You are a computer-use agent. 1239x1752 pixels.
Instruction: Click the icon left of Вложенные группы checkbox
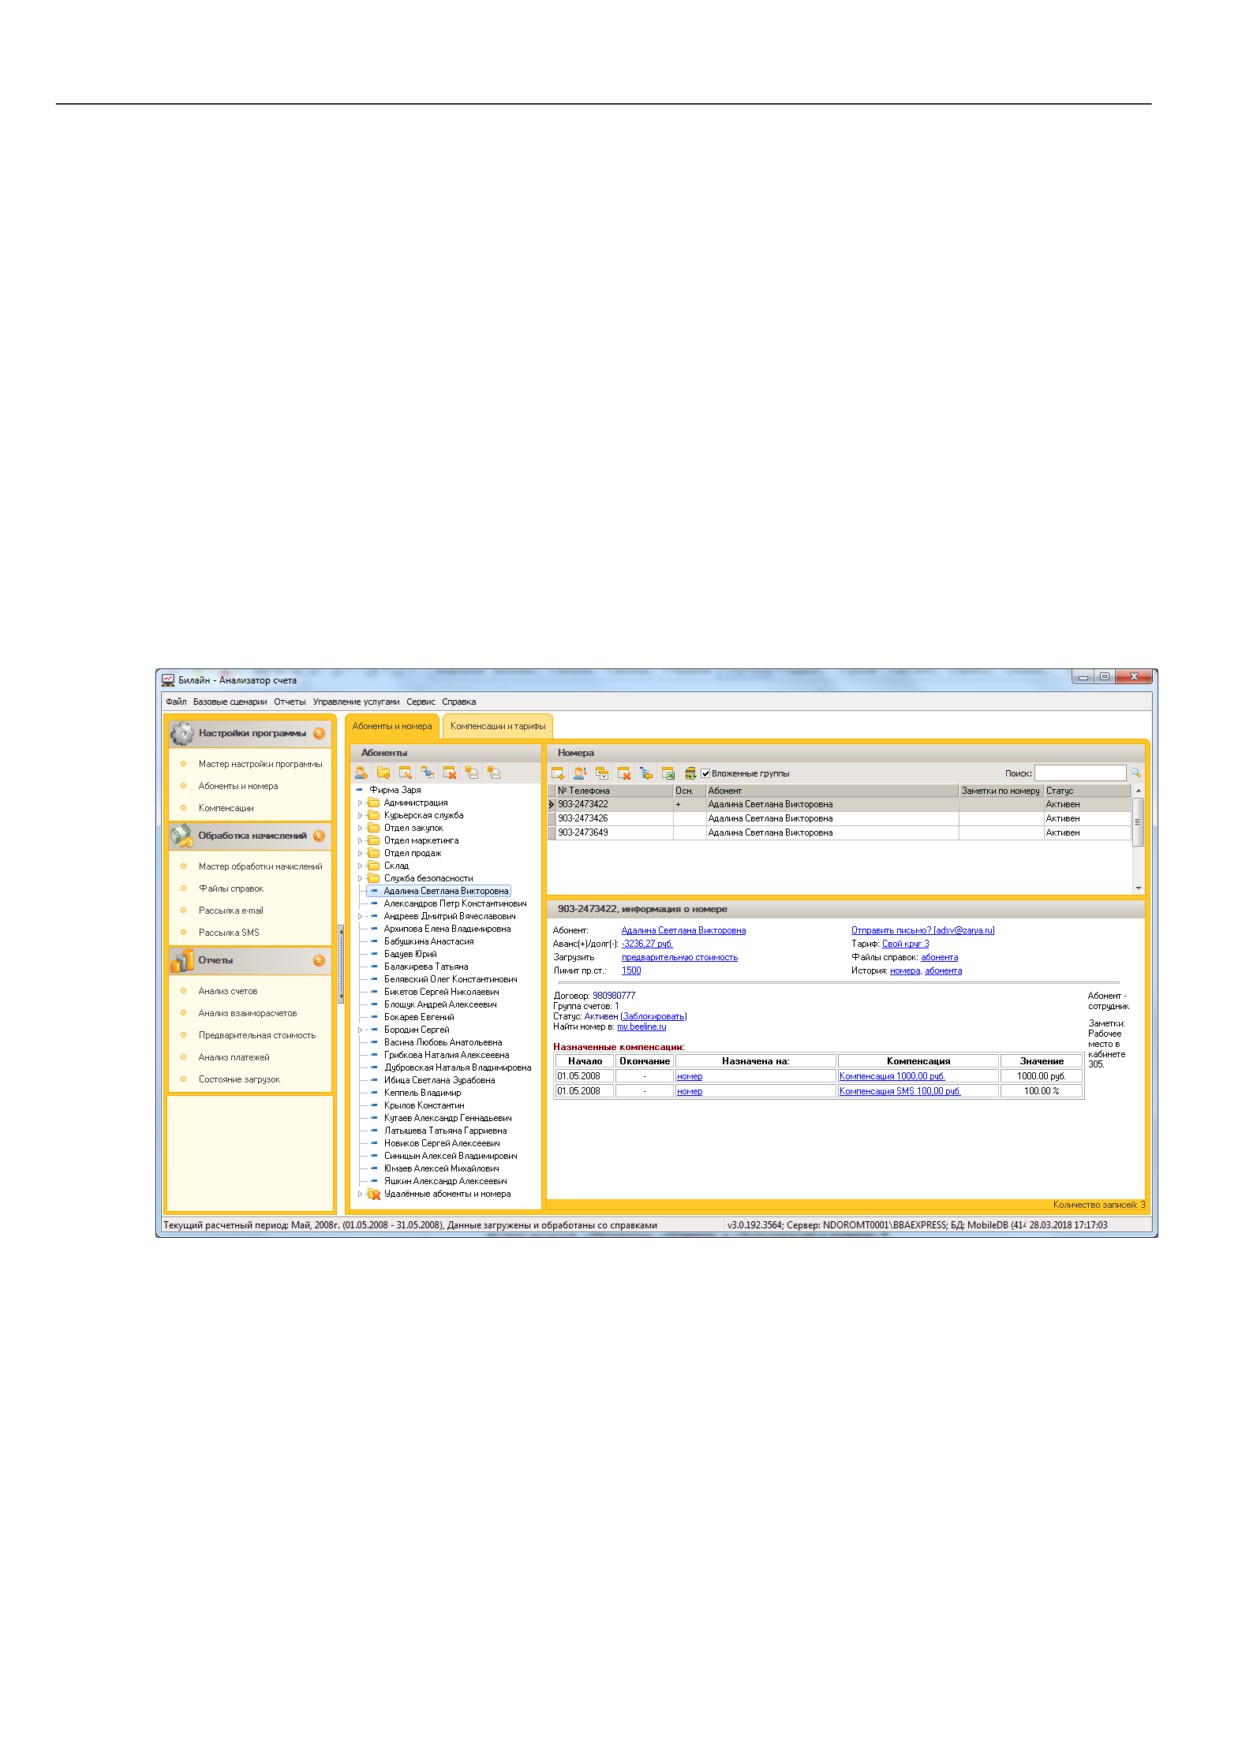click(x=690, y=774)
